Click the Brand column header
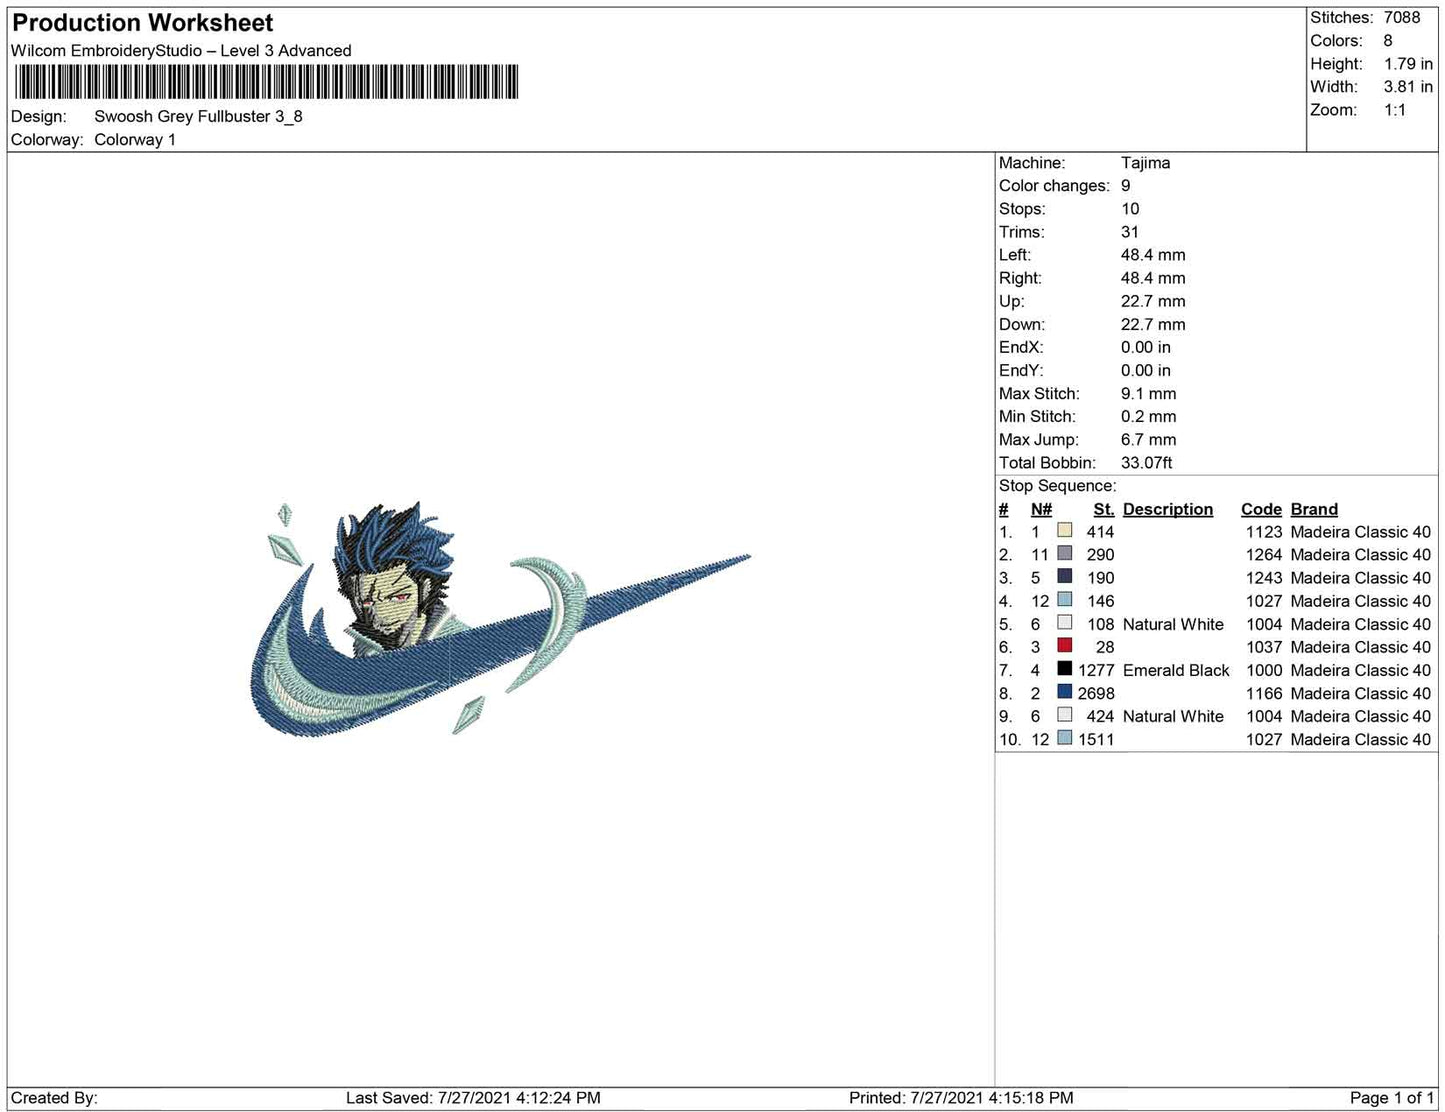Screen dimensions: 1445x1112 [1314, 509]
